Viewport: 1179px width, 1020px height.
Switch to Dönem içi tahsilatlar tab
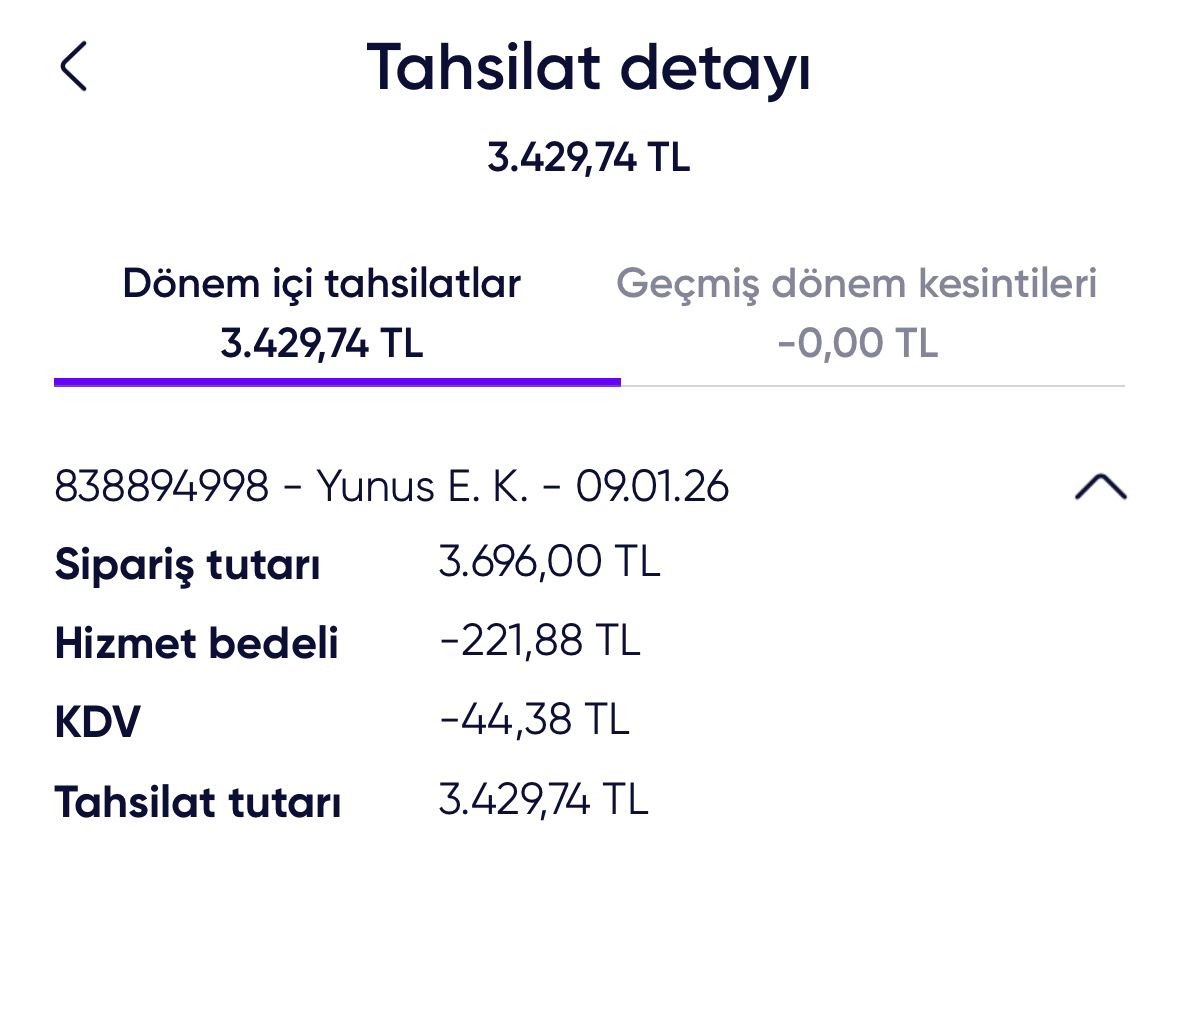click(321, 284)
